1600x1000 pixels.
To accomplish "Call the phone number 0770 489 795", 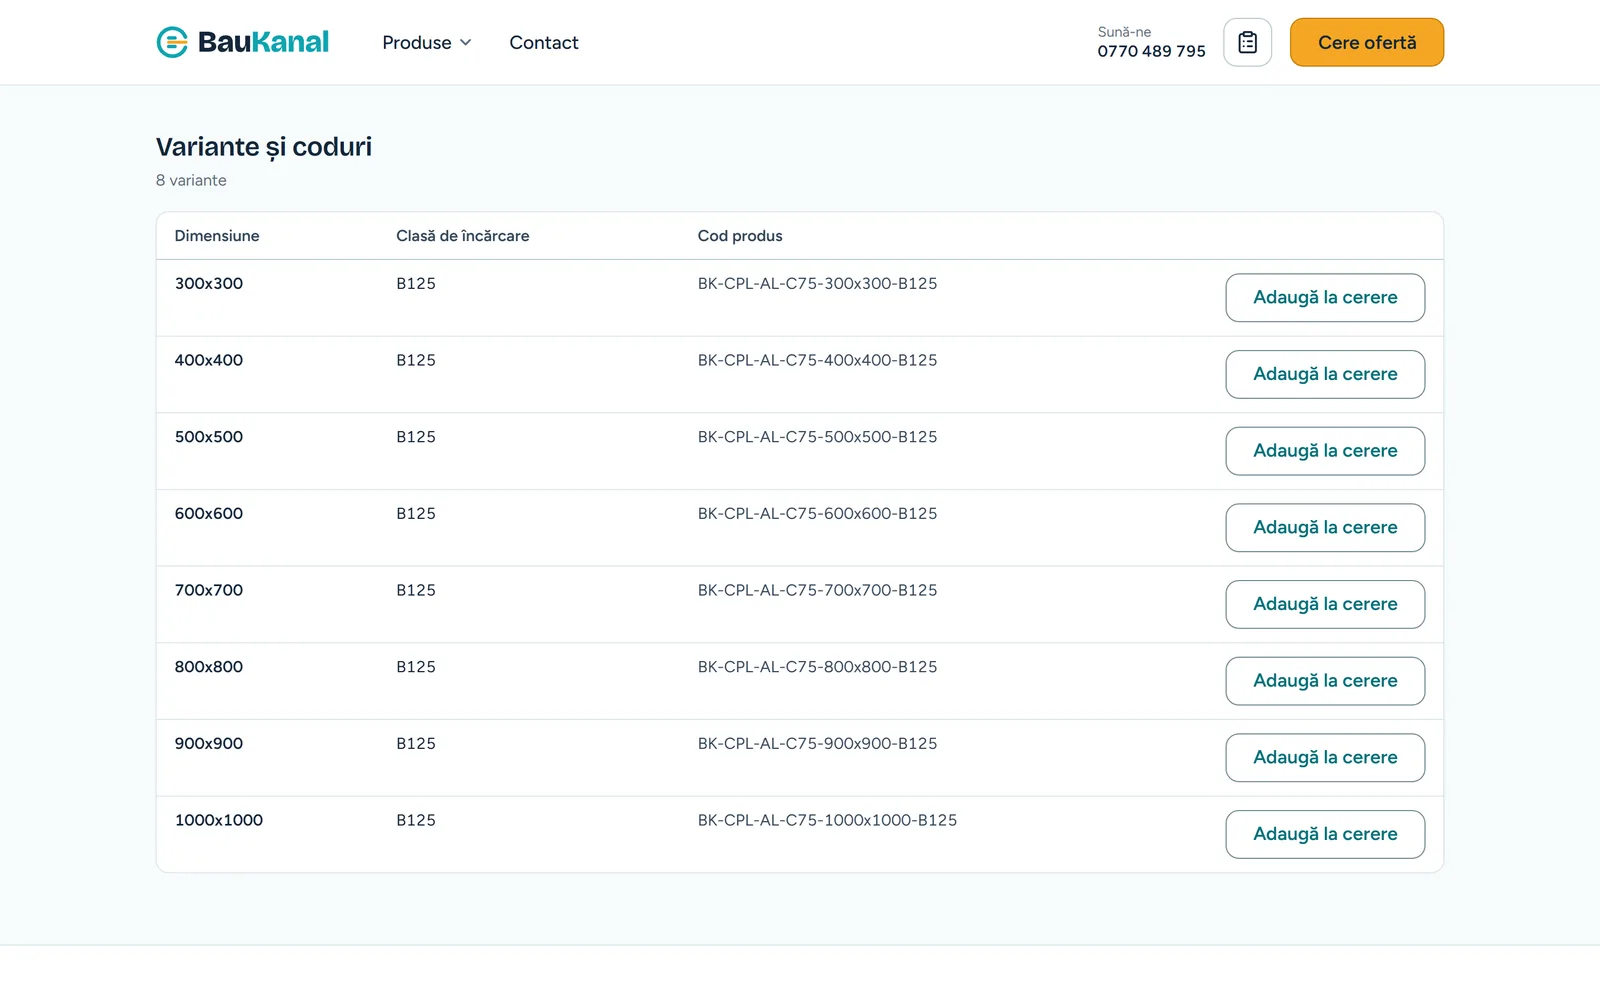I will pyautogui.click(x=1151, y=51).
